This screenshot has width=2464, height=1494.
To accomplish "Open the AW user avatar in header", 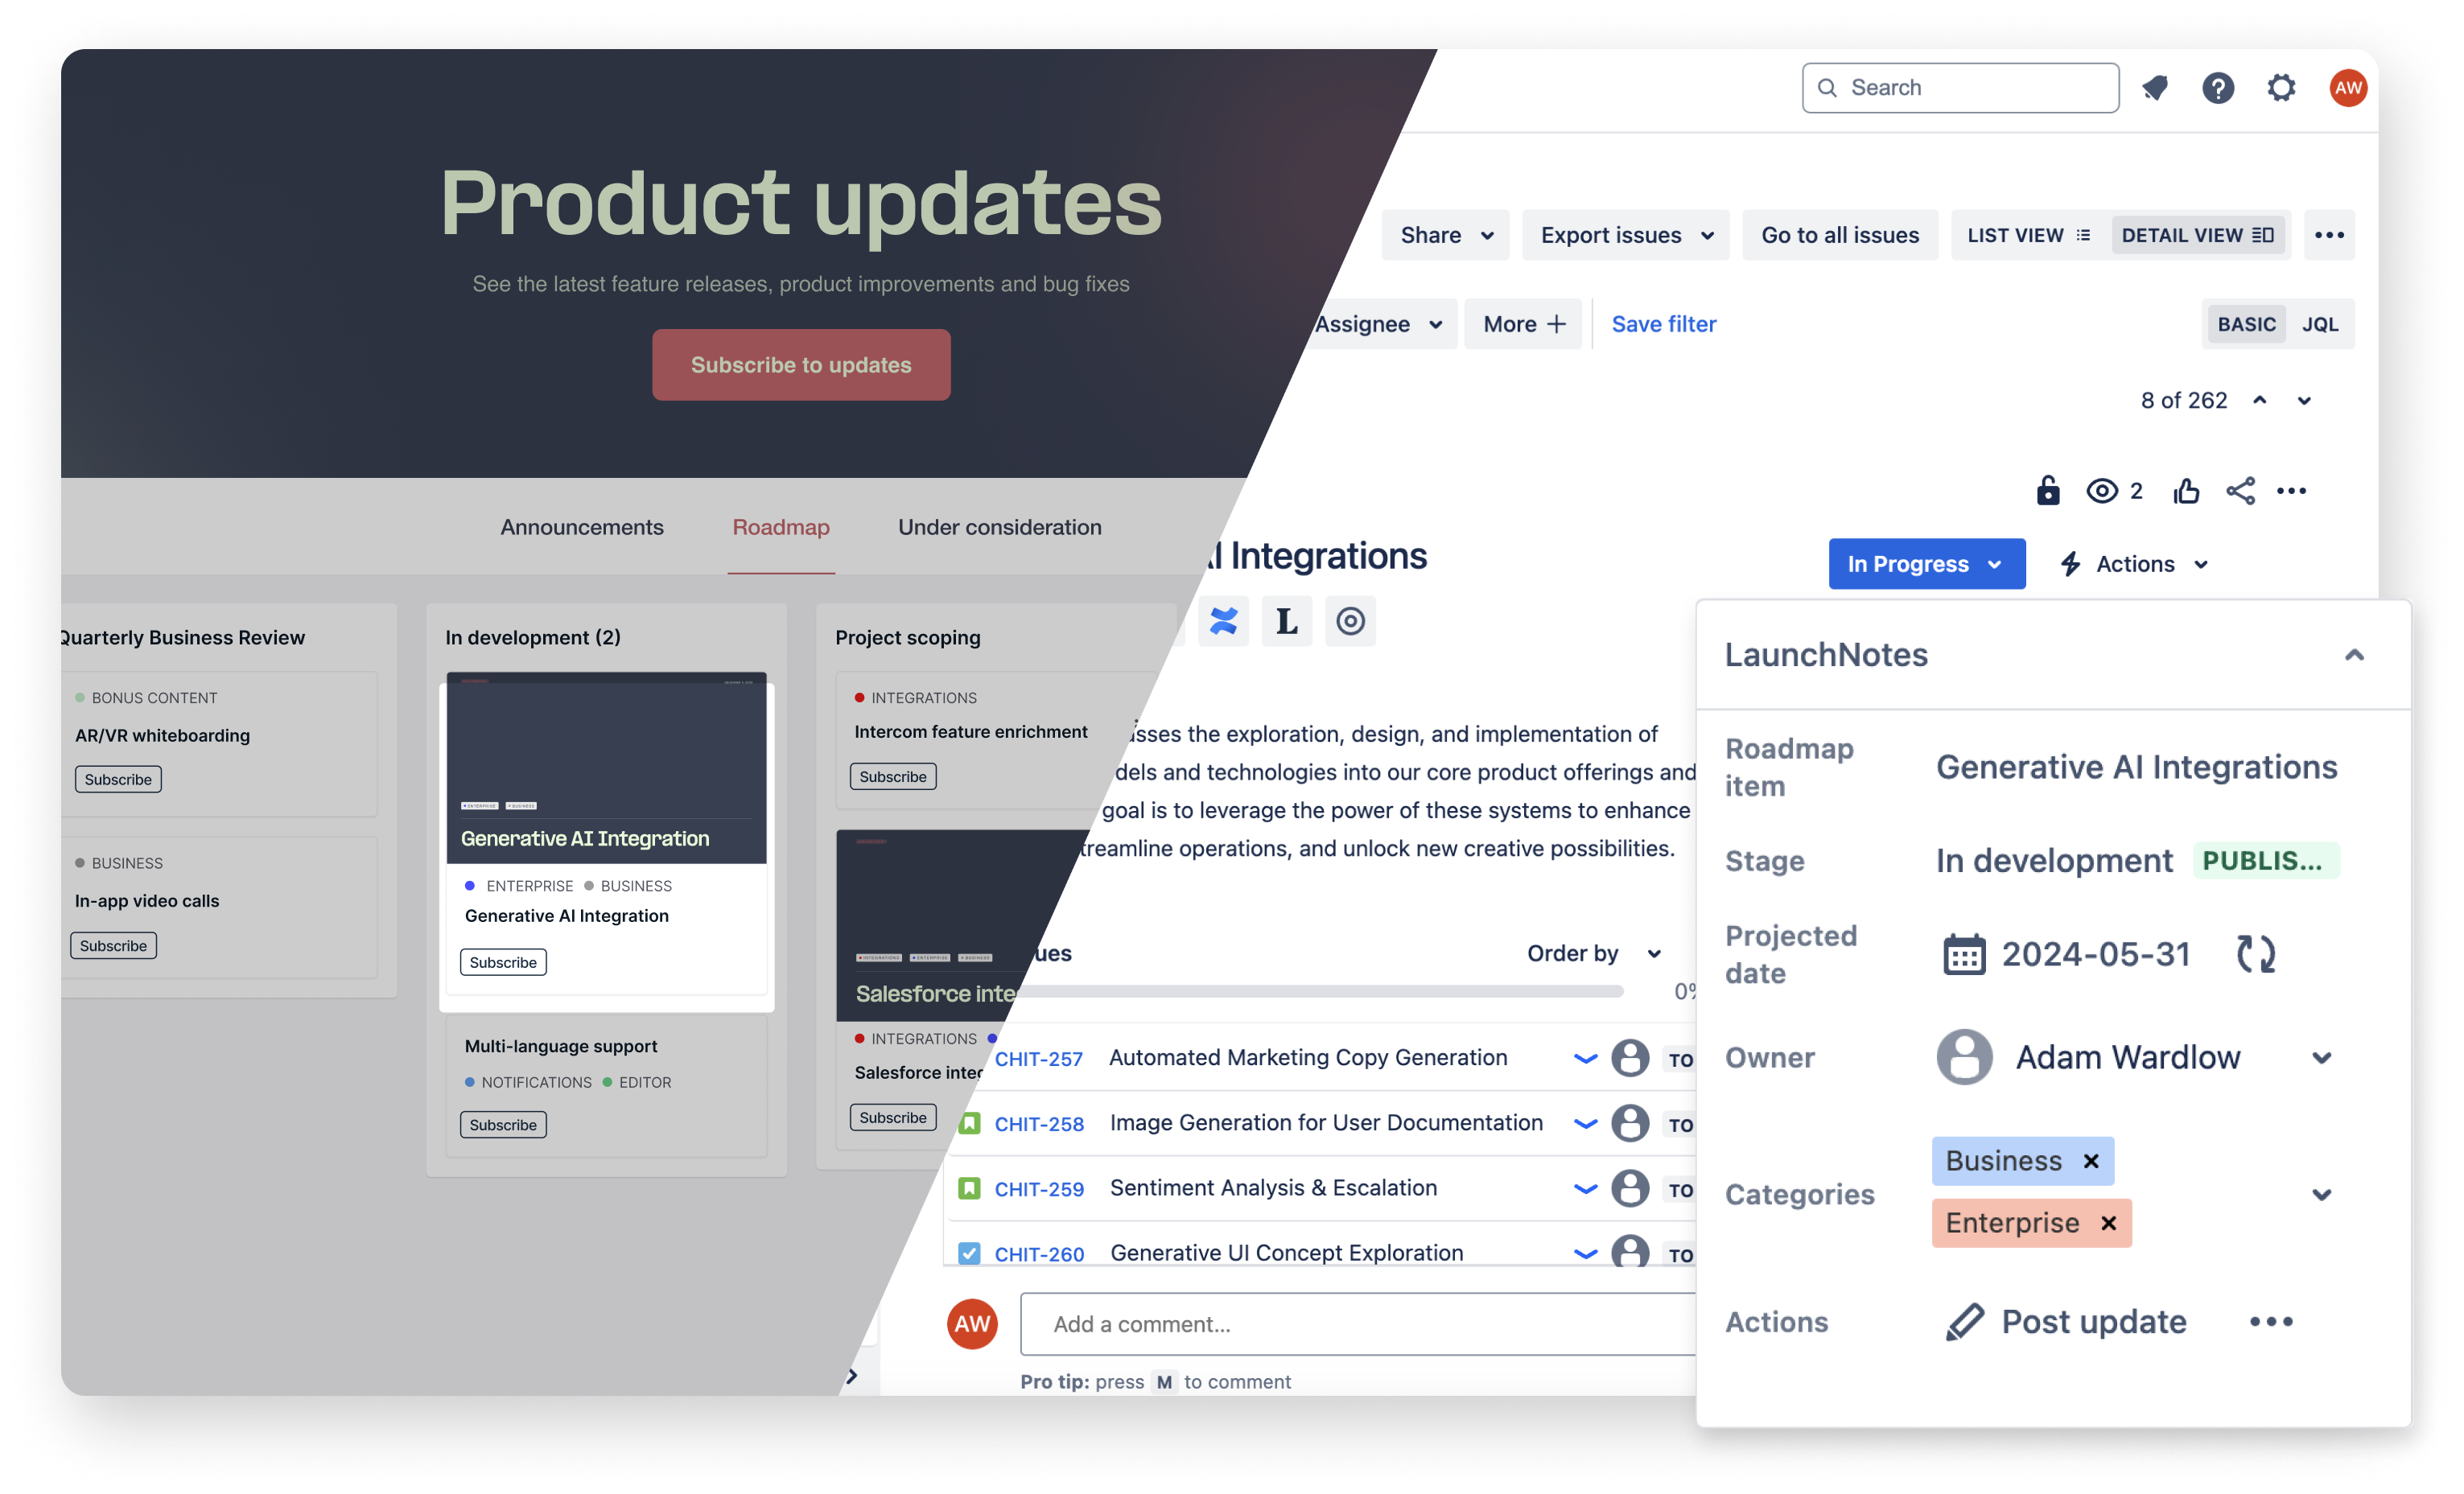I will tap(2347, 88).
